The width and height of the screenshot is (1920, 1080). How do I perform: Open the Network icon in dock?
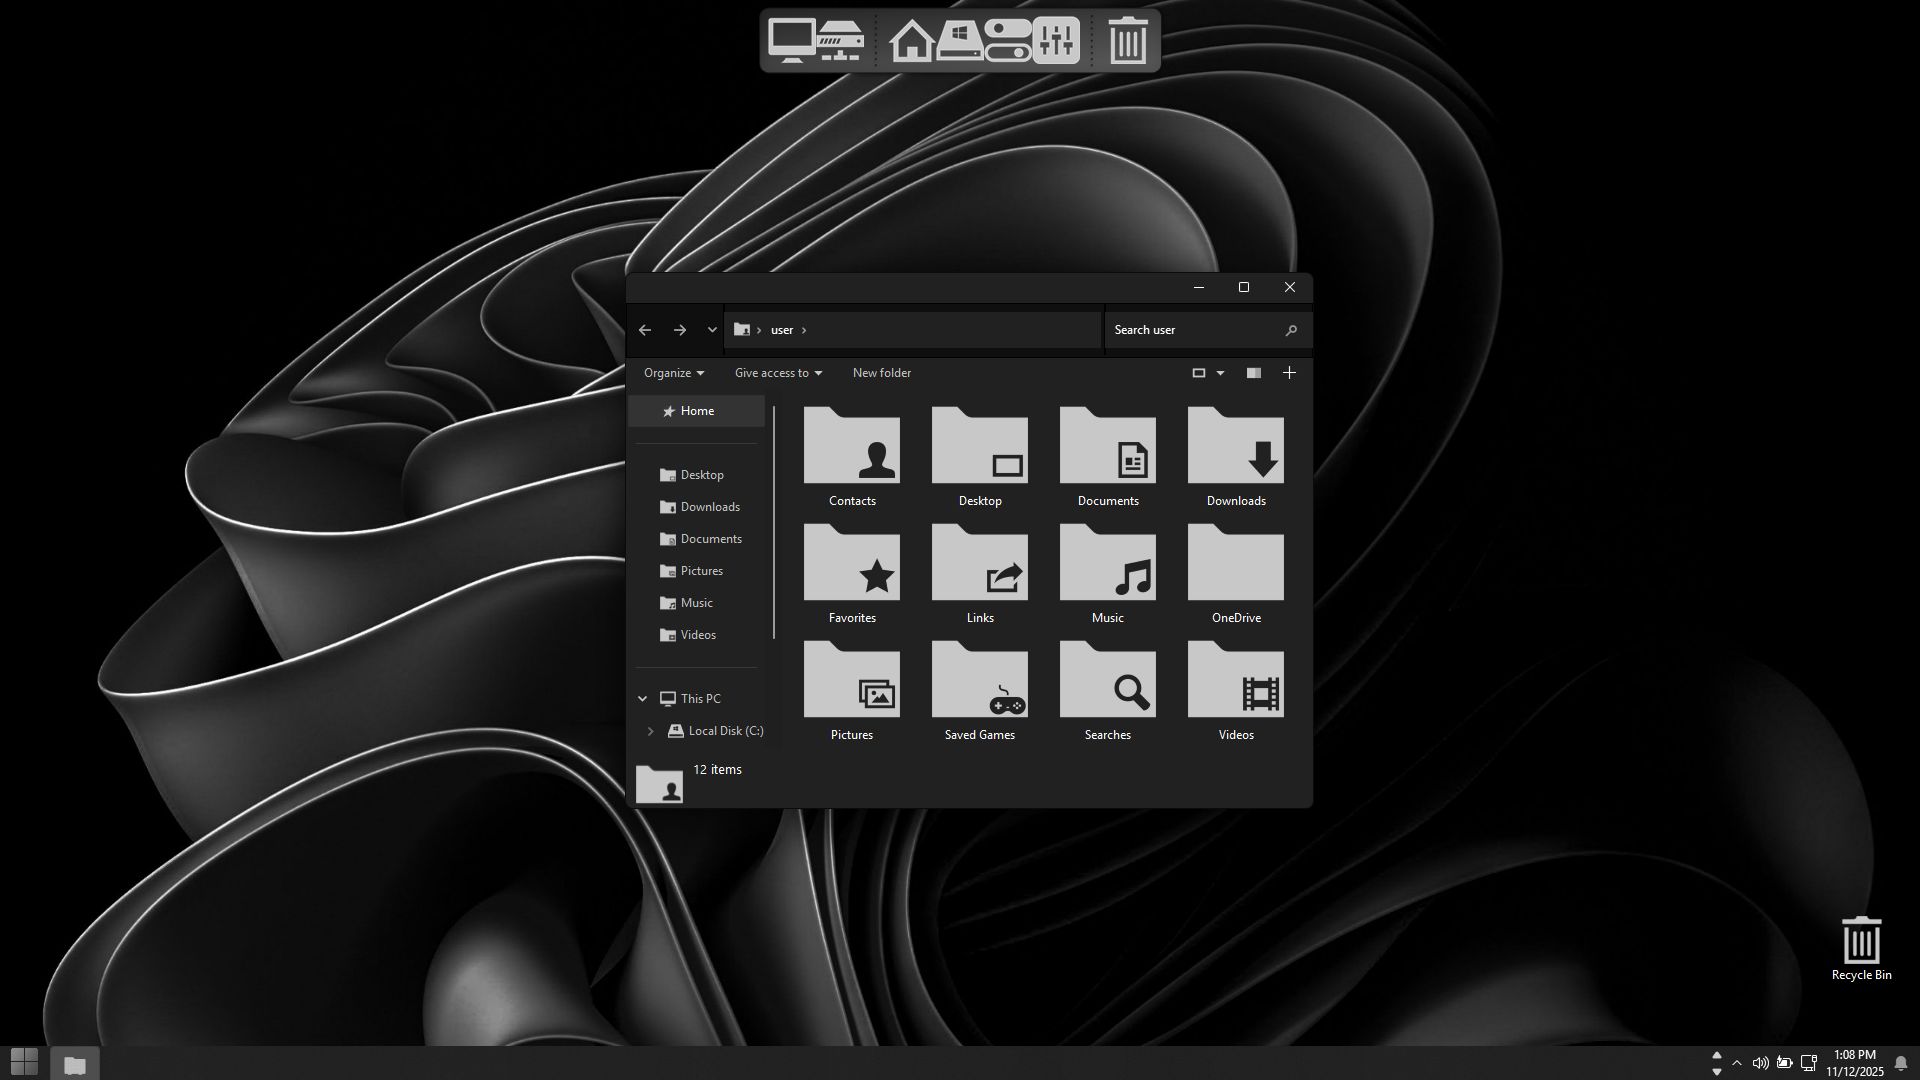(x=840, y=40)
